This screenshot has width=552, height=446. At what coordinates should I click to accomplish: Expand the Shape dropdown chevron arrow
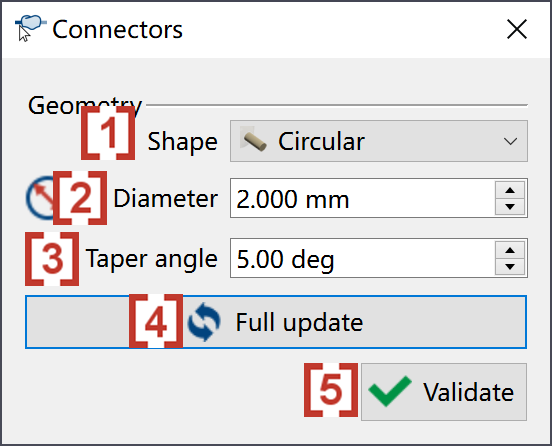click(510, 142)
